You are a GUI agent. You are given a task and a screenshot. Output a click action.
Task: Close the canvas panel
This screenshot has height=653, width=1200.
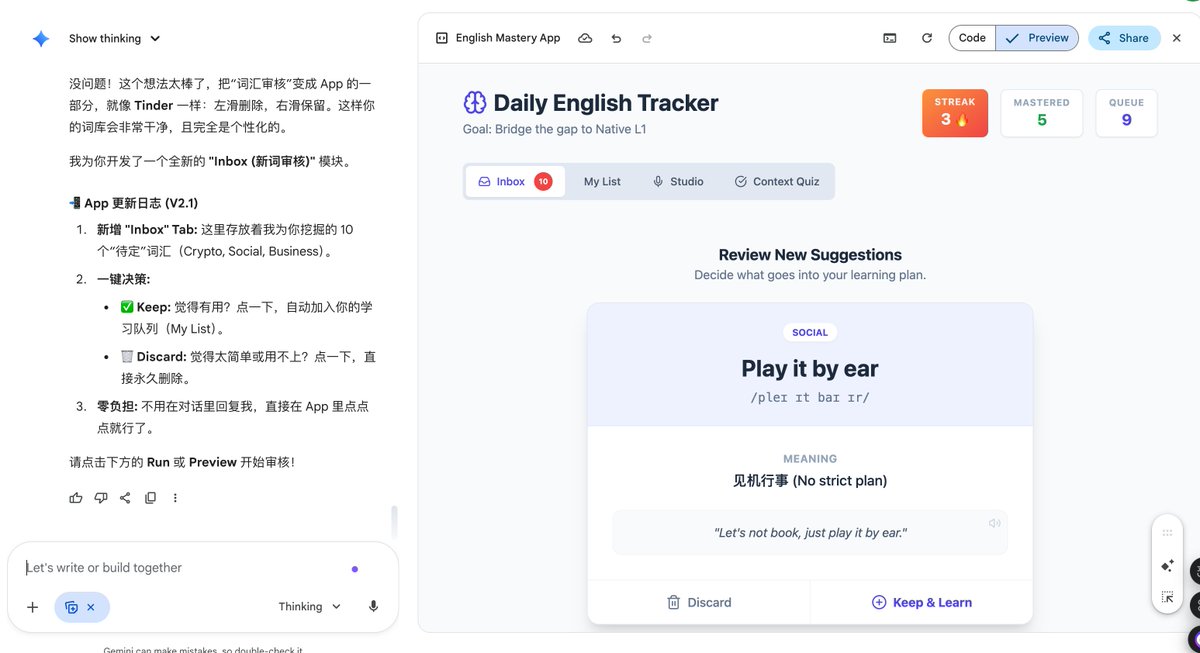pos(1177,38)
